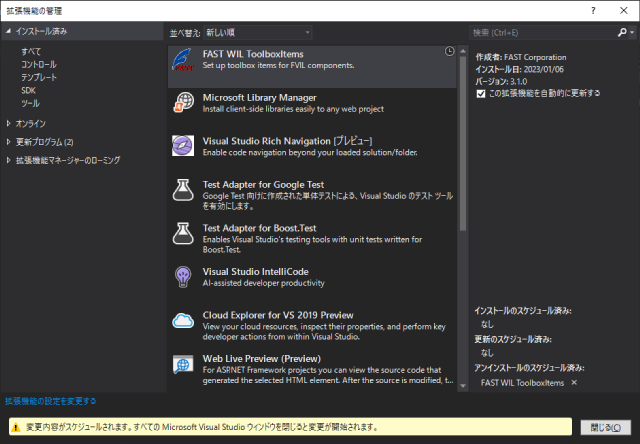Click the Web Live Preview icon

tap(183, 364)
